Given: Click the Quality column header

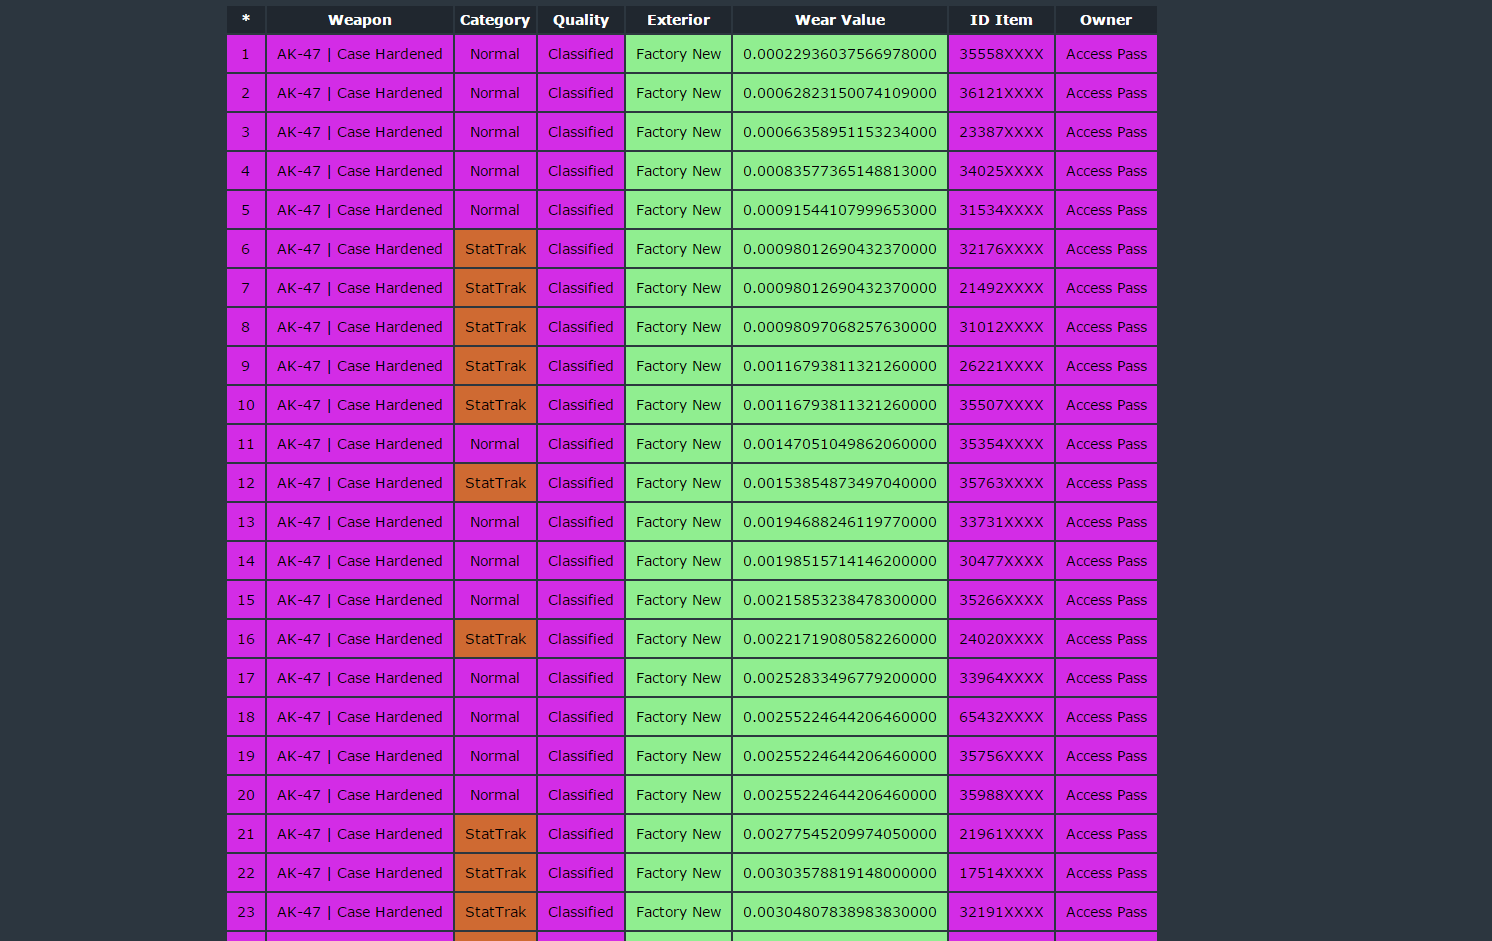Looking at the screenshot, I should pyautogui.click(x=581, y=20).
